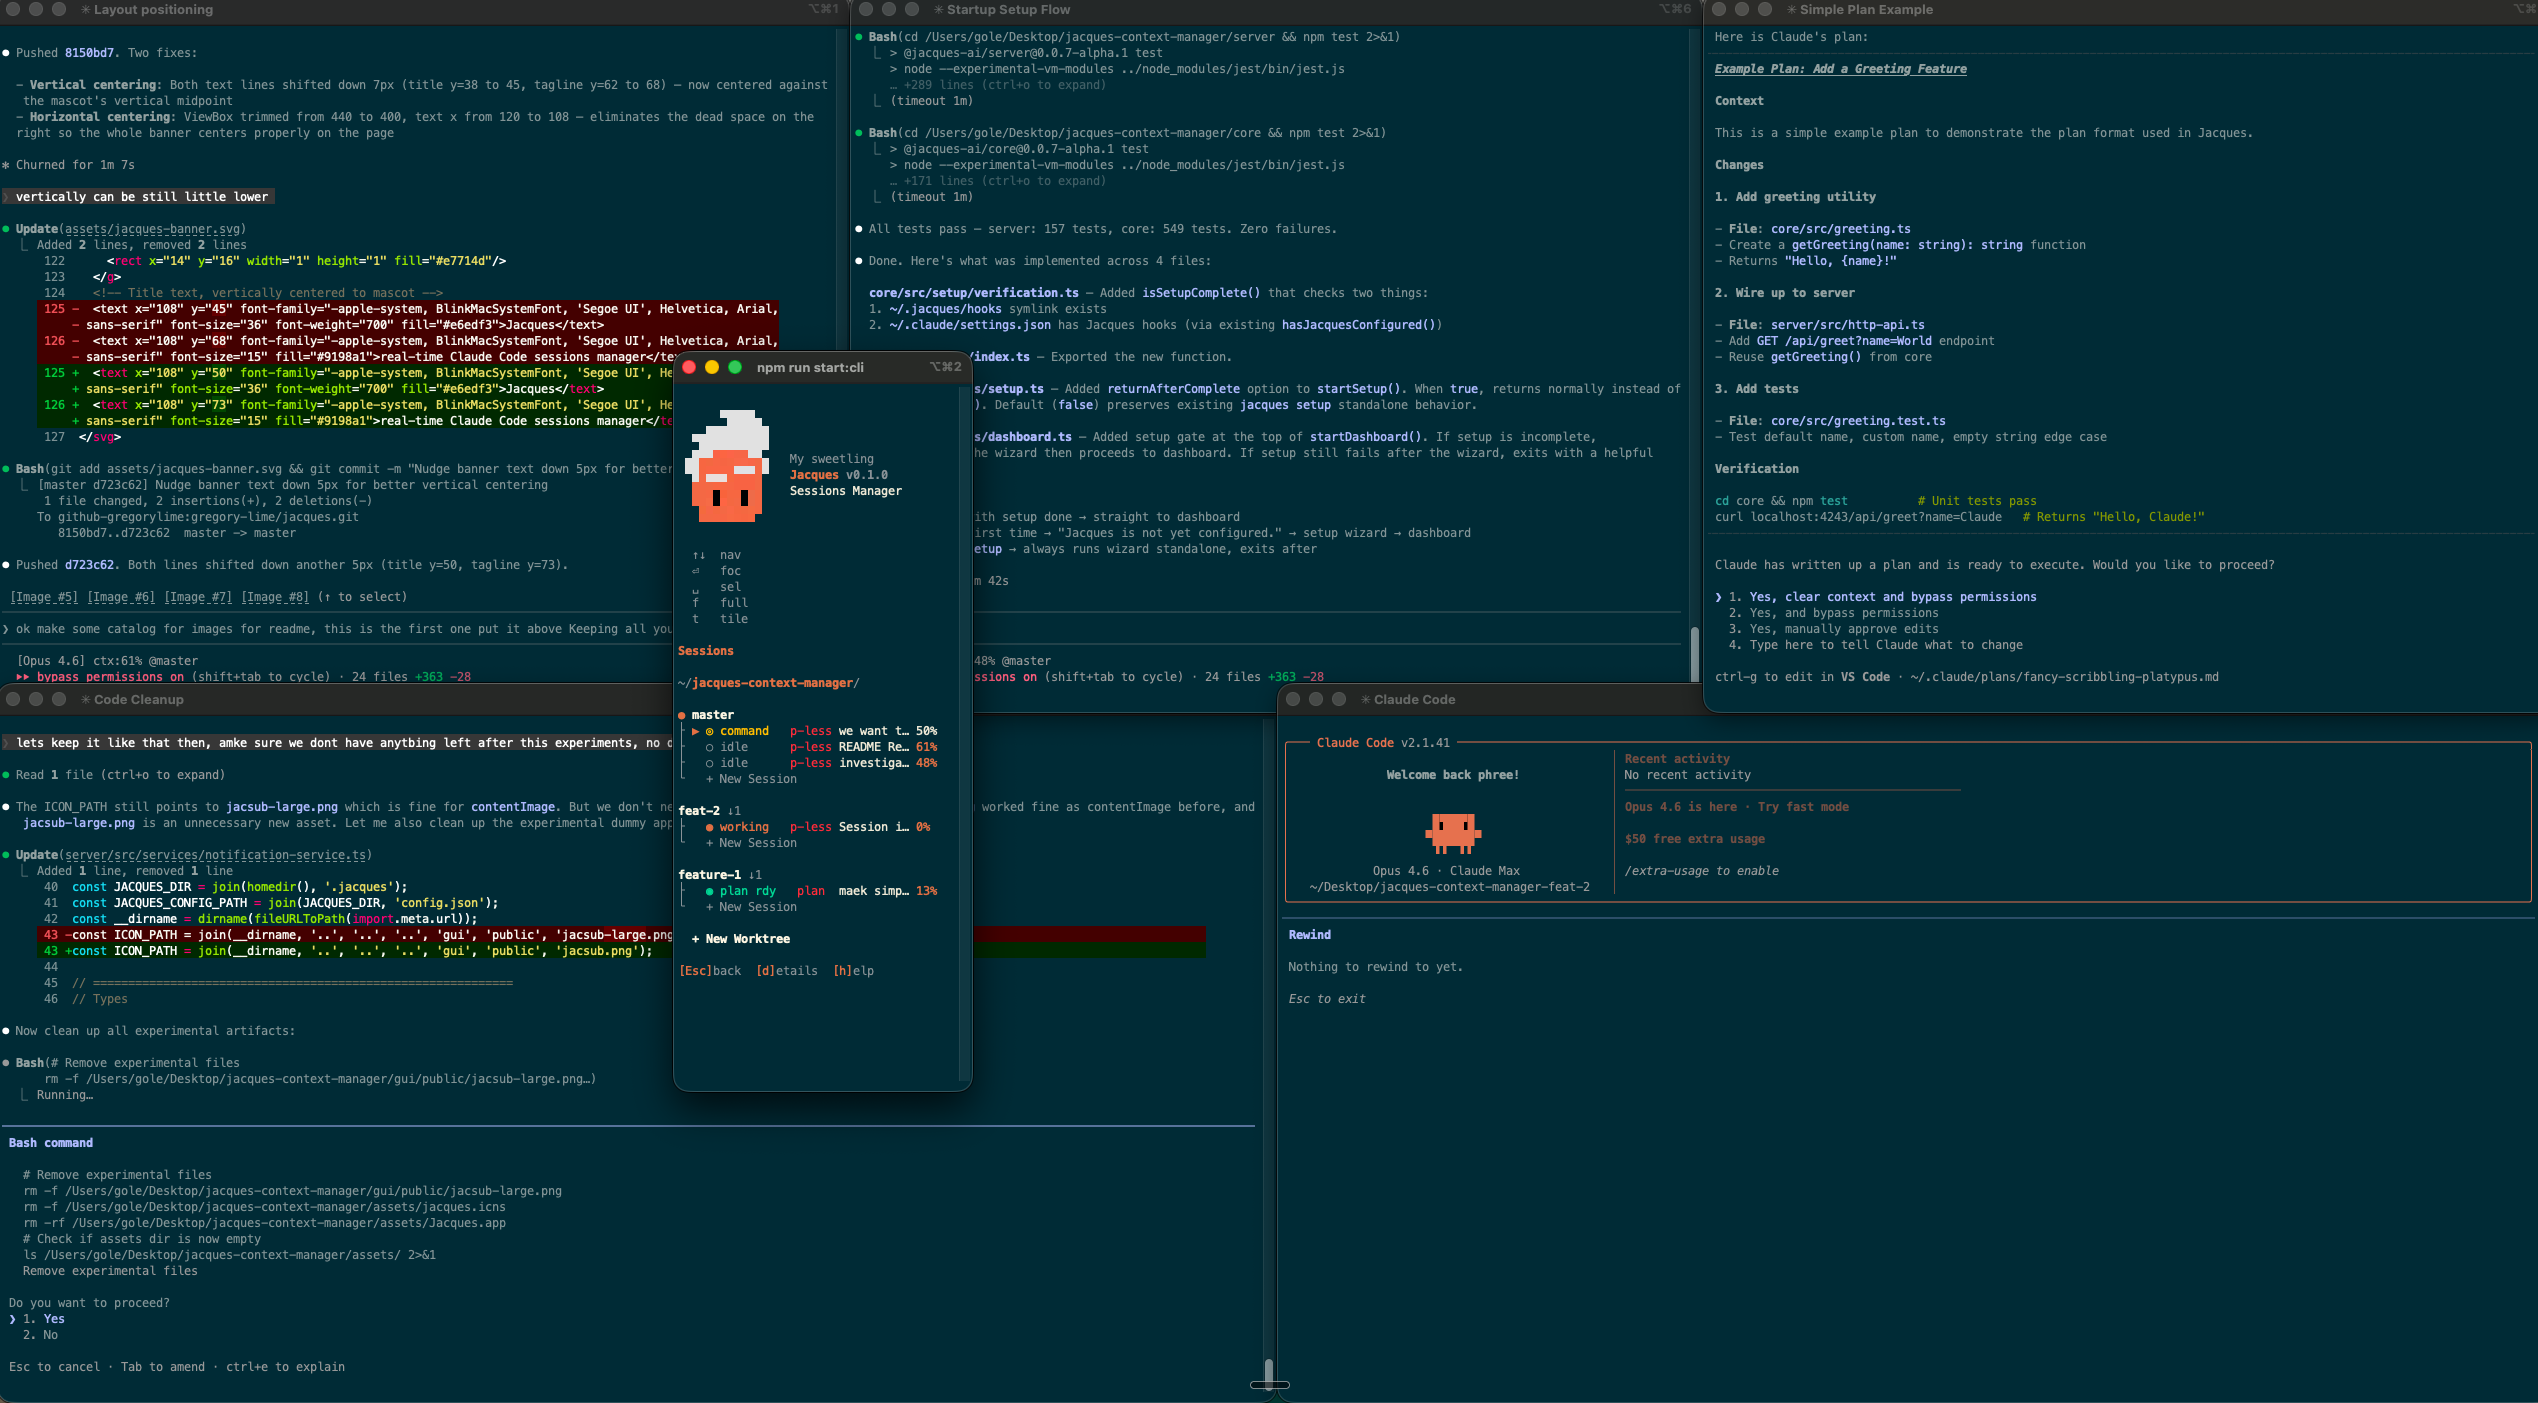Open the 'maek simp…' plan session row
2538x1403 pixels.
click(x=821, y=891)
